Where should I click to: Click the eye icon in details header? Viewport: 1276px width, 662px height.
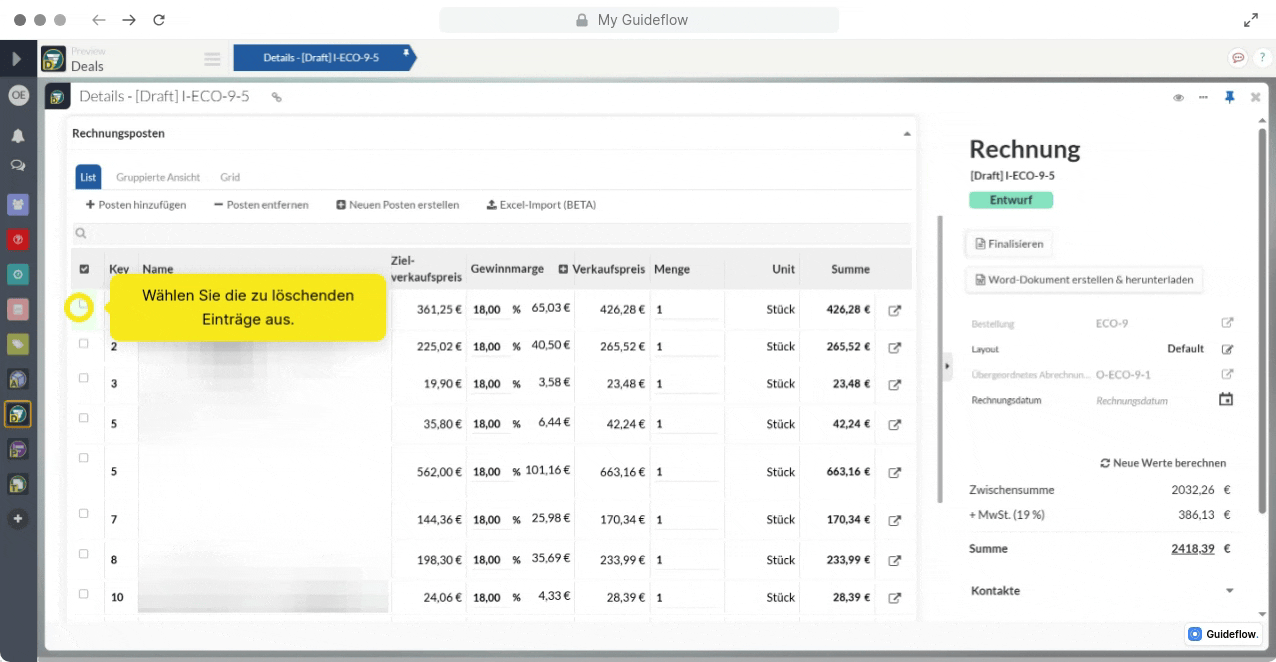pos(1178,97)
